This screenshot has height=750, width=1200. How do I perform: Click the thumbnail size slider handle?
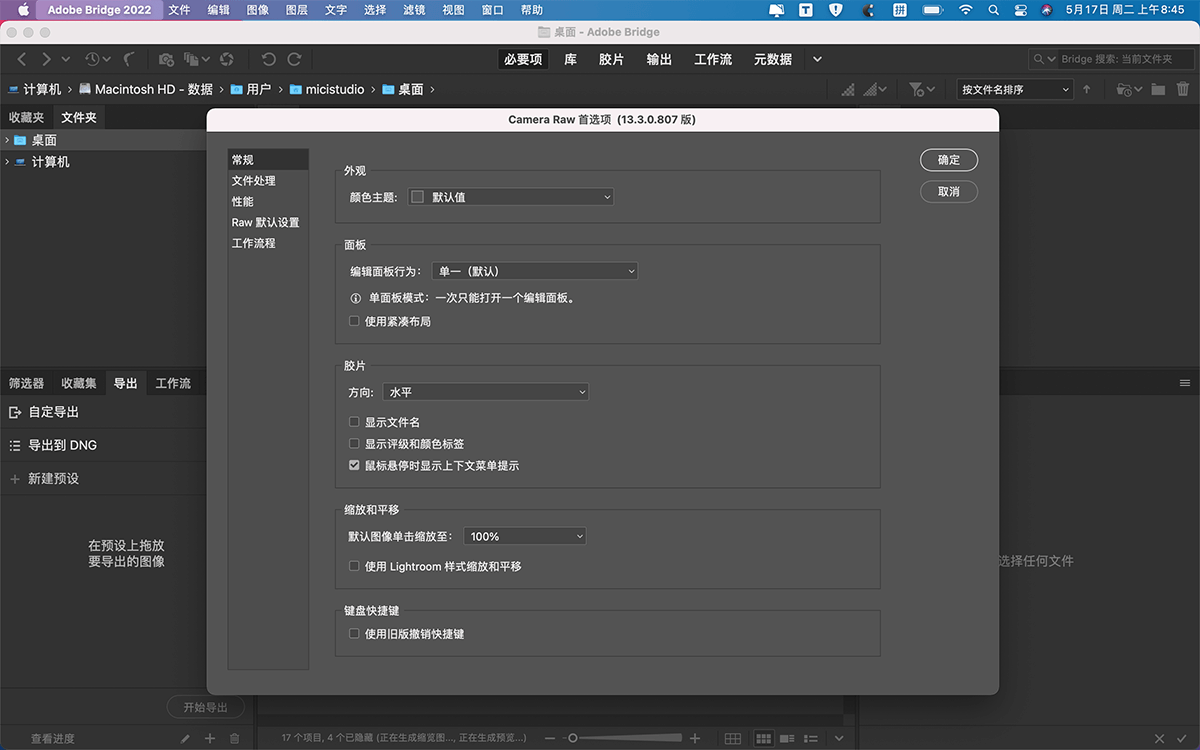click(x=573, y=739)
